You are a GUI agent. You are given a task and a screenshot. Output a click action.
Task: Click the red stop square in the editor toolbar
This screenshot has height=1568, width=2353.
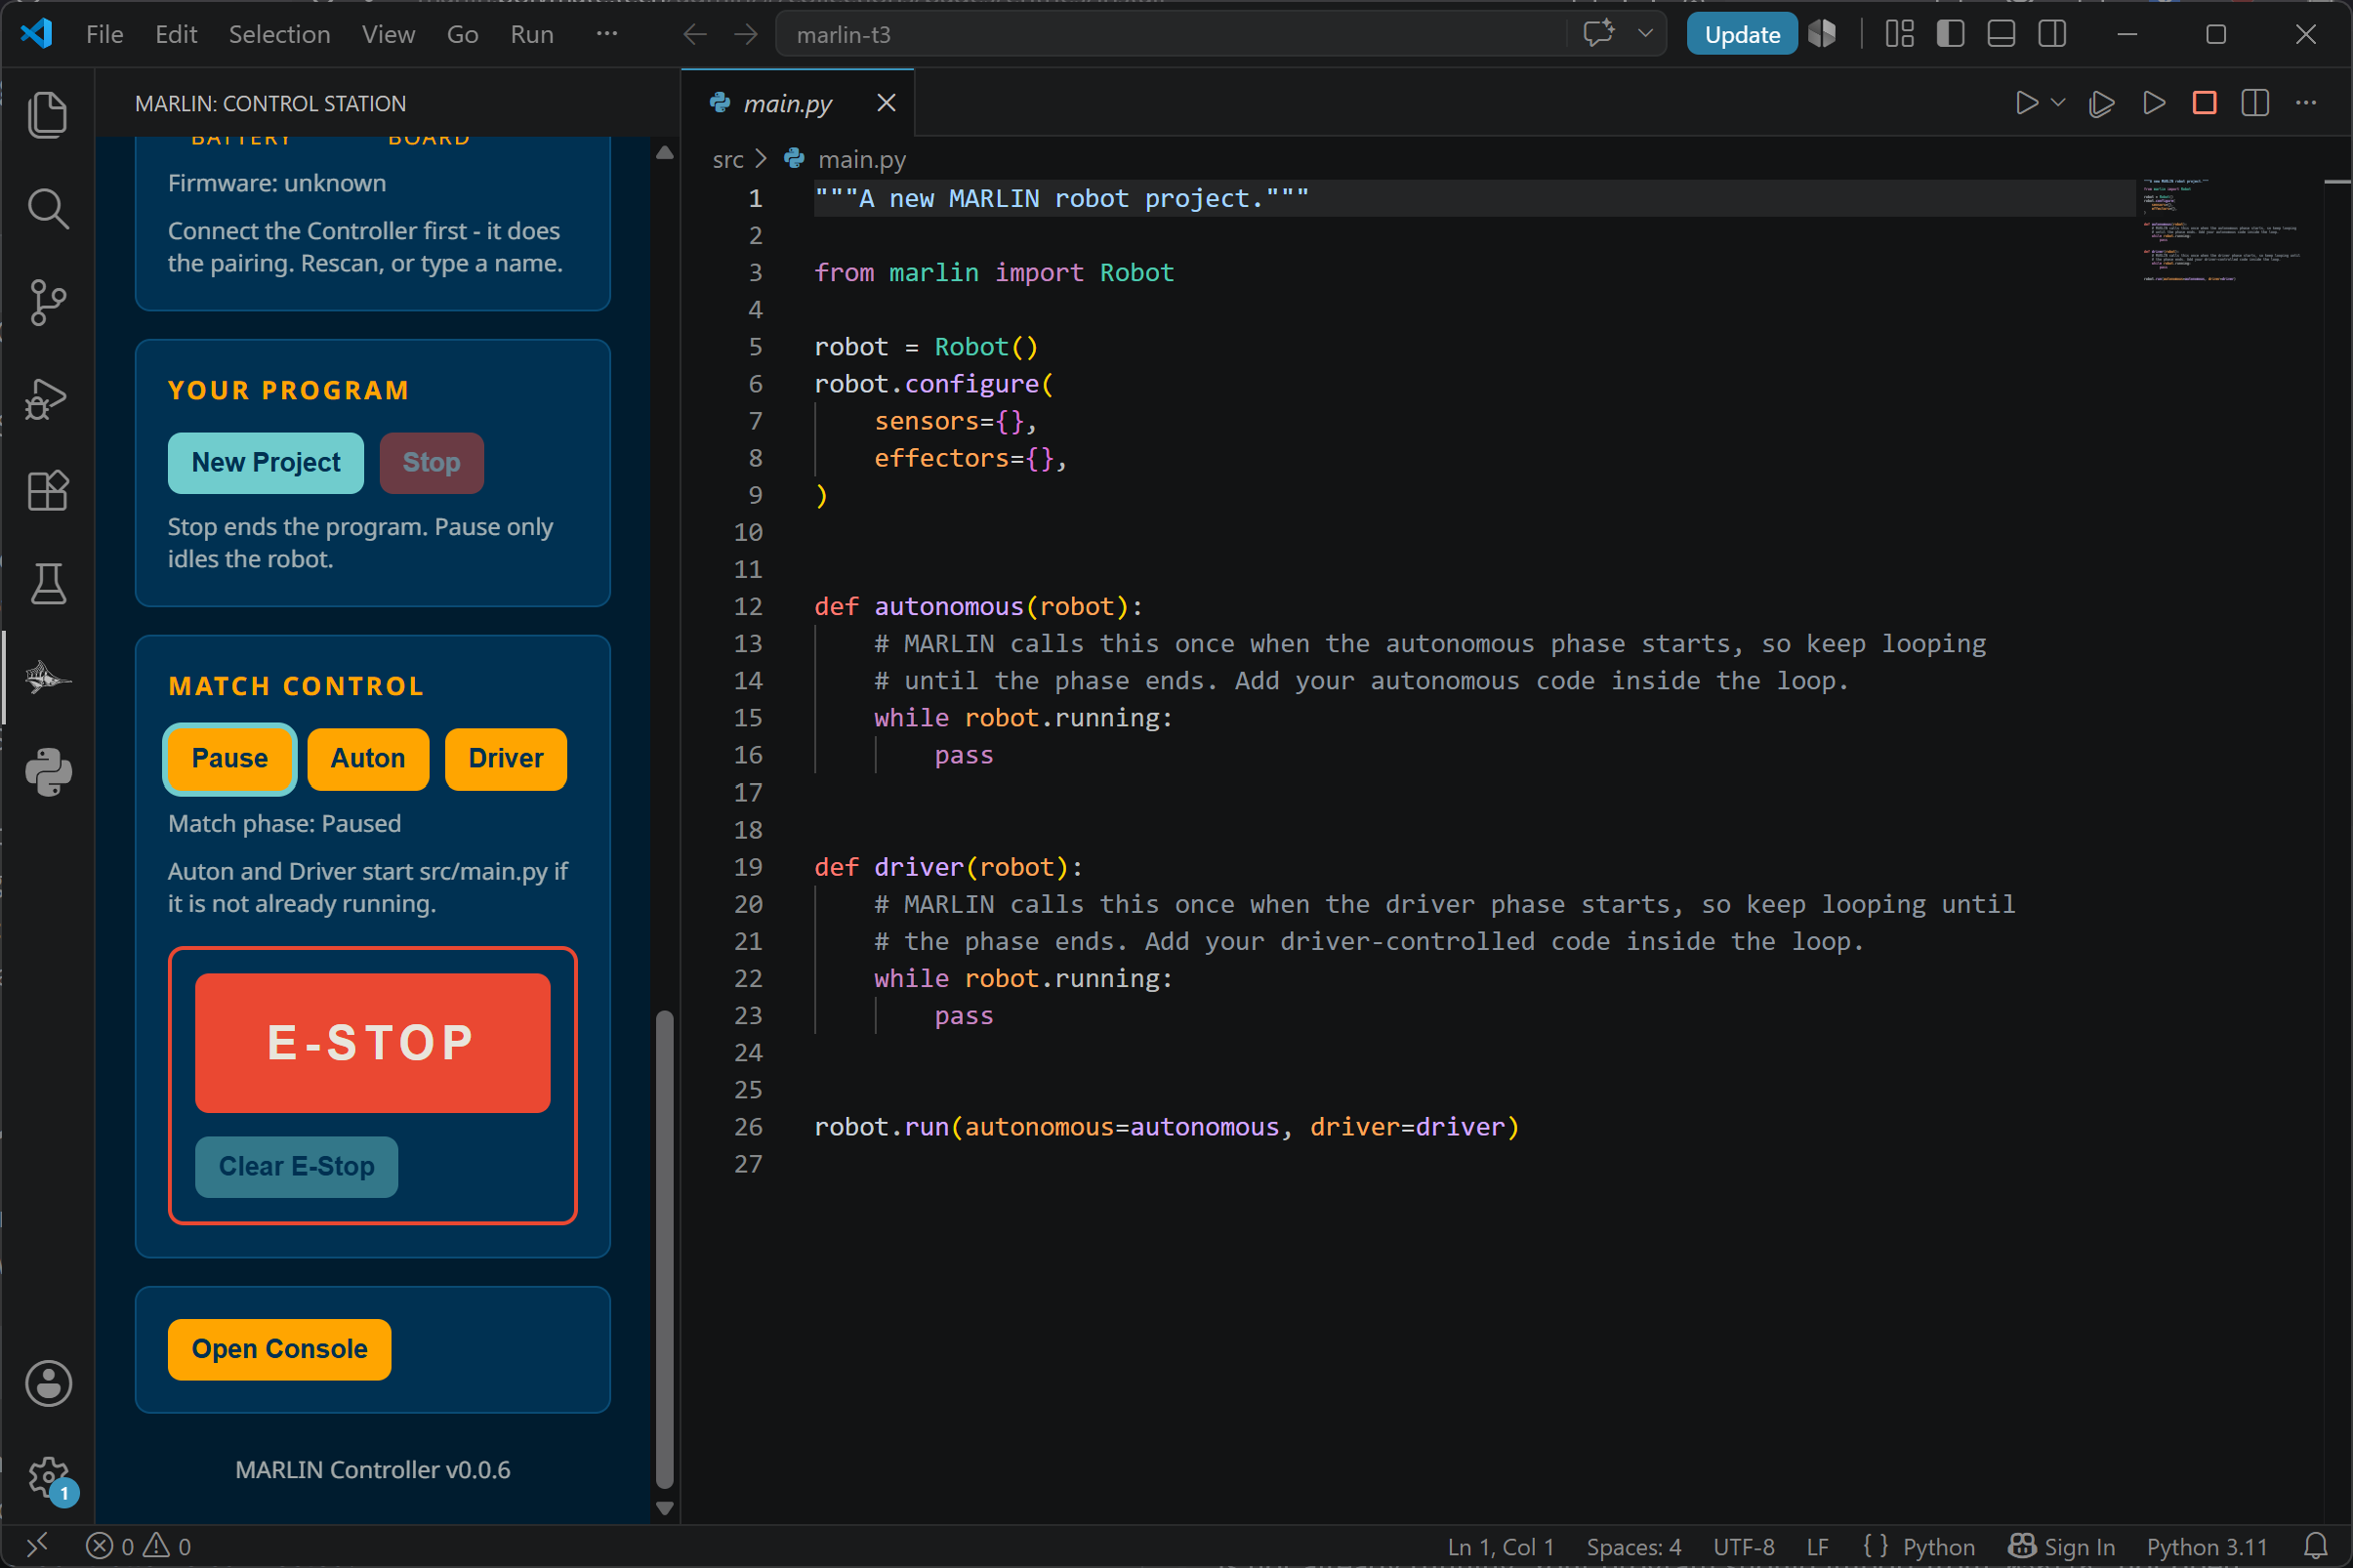(2204, 103)
